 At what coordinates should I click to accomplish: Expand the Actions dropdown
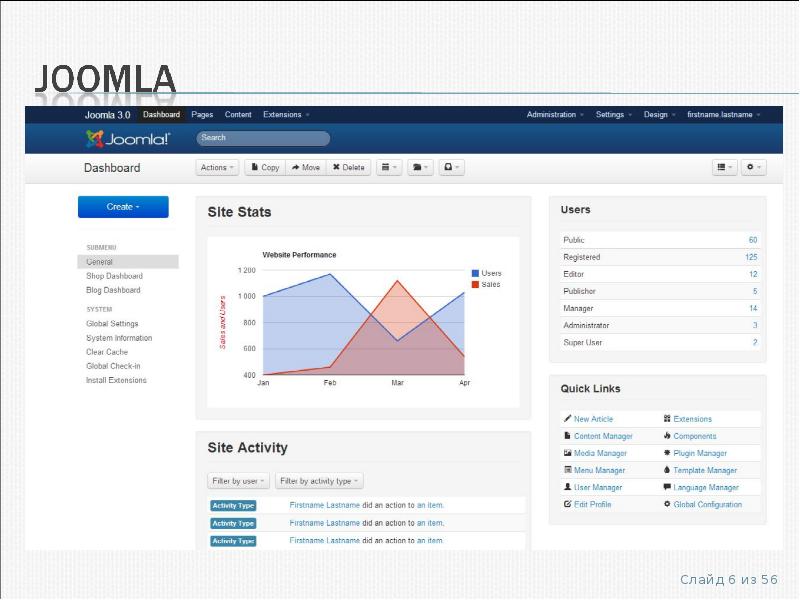click(x=217, y=168)
